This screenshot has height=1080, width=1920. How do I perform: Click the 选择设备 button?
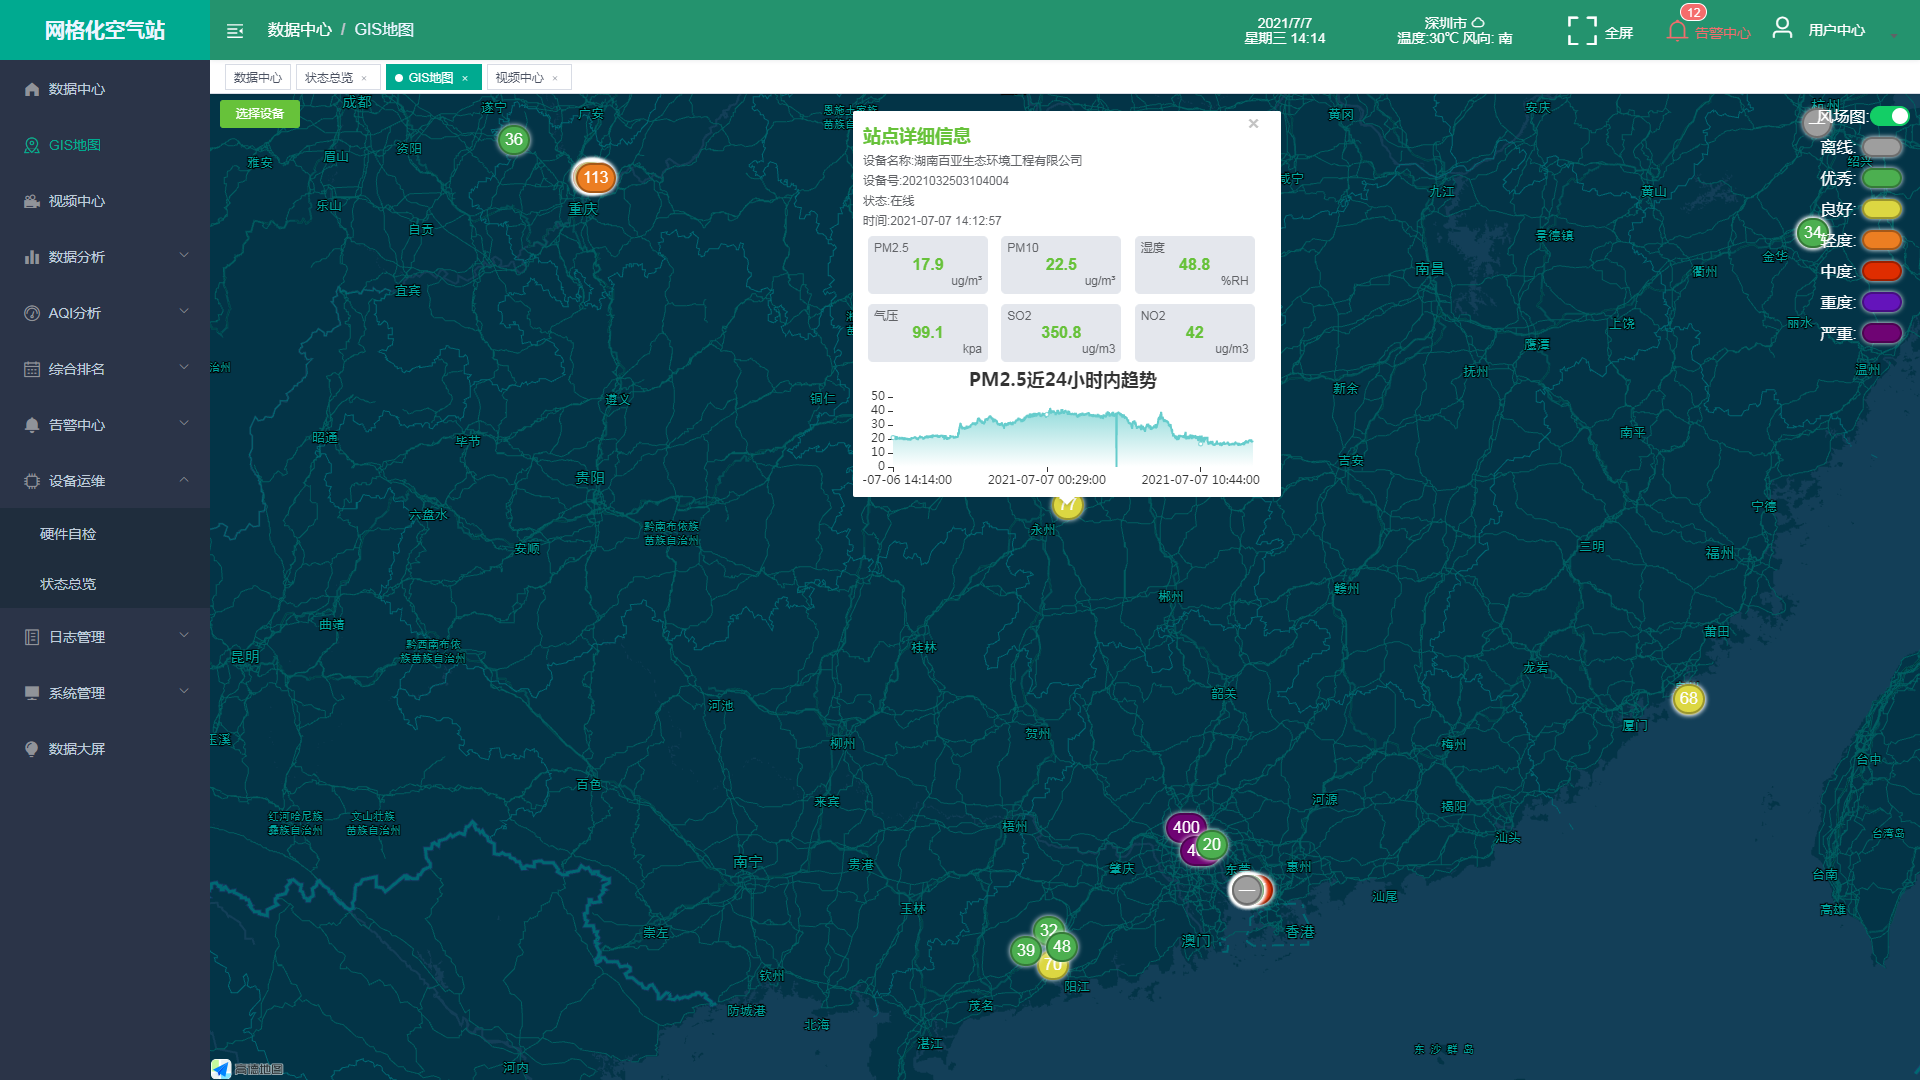(260, 114)
